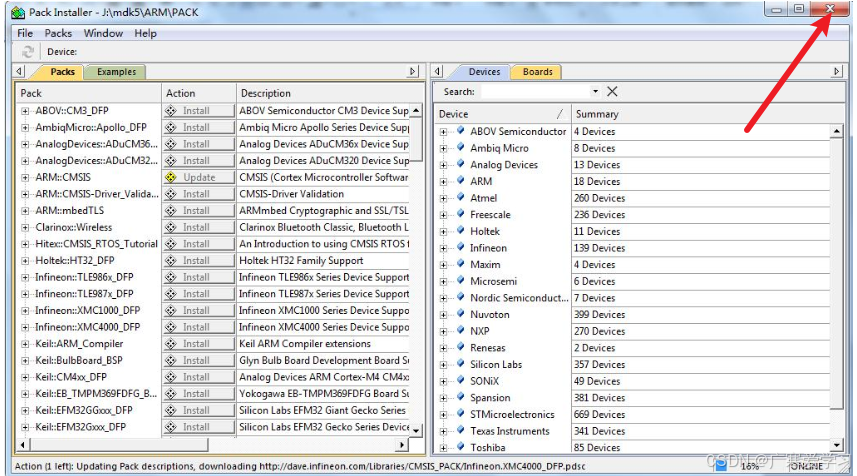Click the Description column header
857x476 pixels.
tap(330, 93)
